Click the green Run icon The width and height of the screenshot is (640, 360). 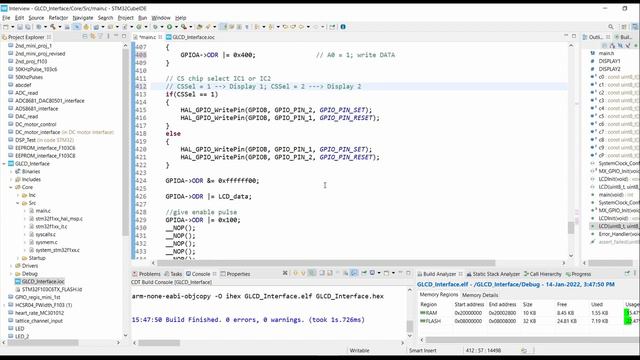click(169, 27)
